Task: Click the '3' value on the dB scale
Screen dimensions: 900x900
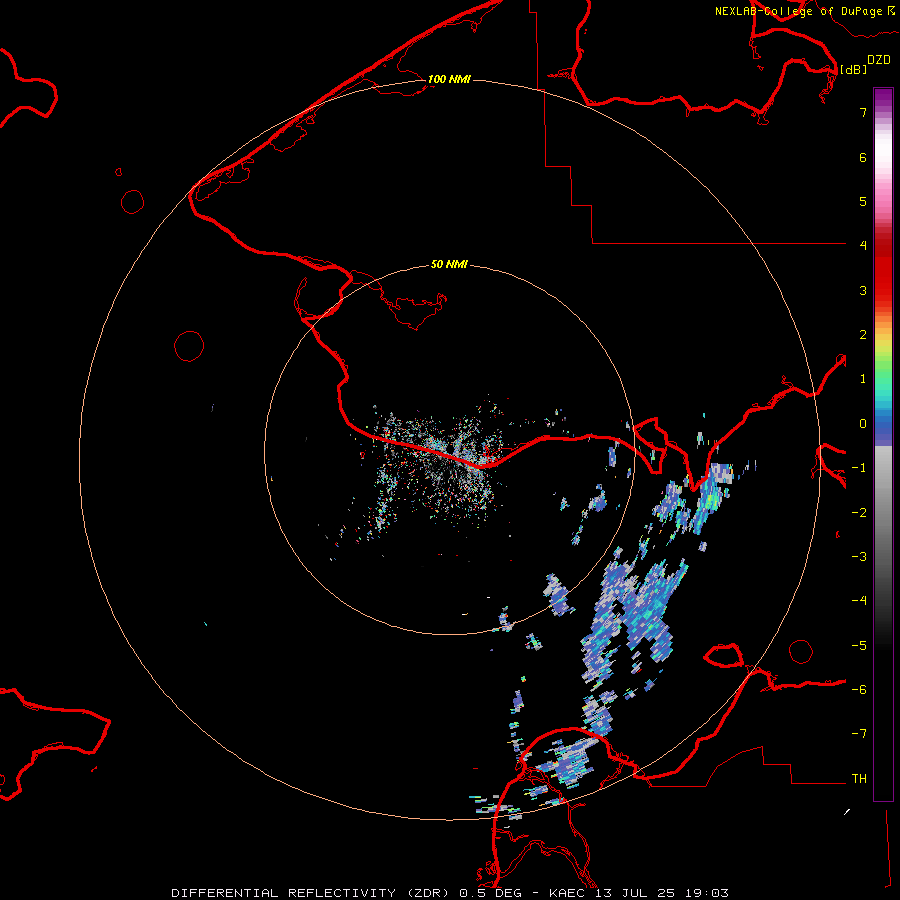Action: (863, 290)
